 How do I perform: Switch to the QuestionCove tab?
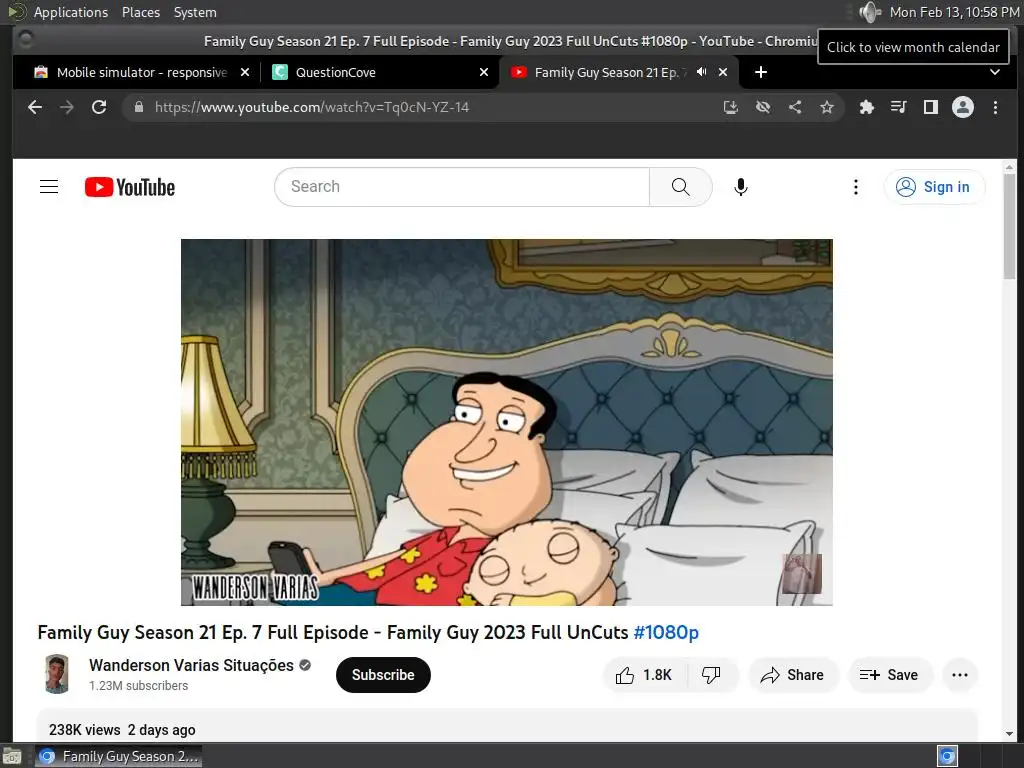pos(380,72)
